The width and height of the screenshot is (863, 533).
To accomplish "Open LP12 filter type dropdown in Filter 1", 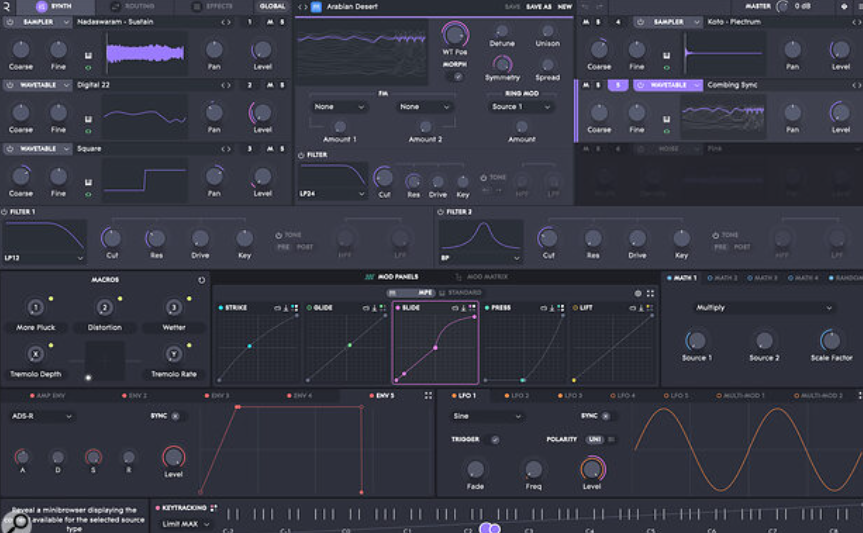I will tap(44, 258).
